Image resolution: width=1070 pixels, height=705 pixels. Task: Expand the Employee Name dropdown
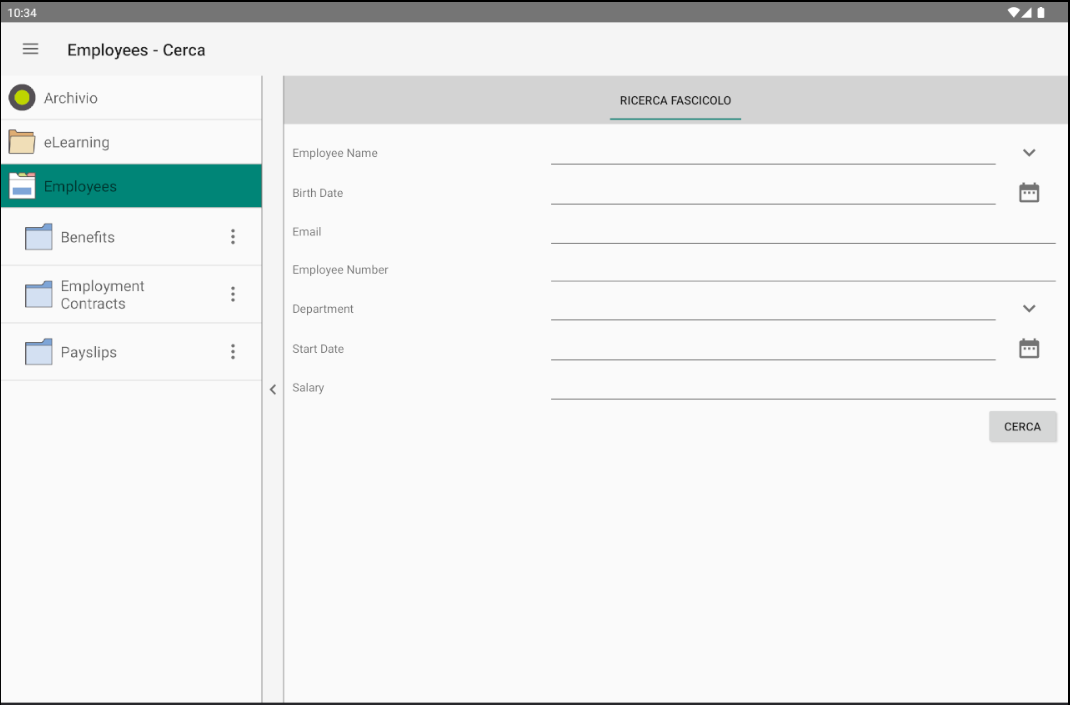point(1029,152)
